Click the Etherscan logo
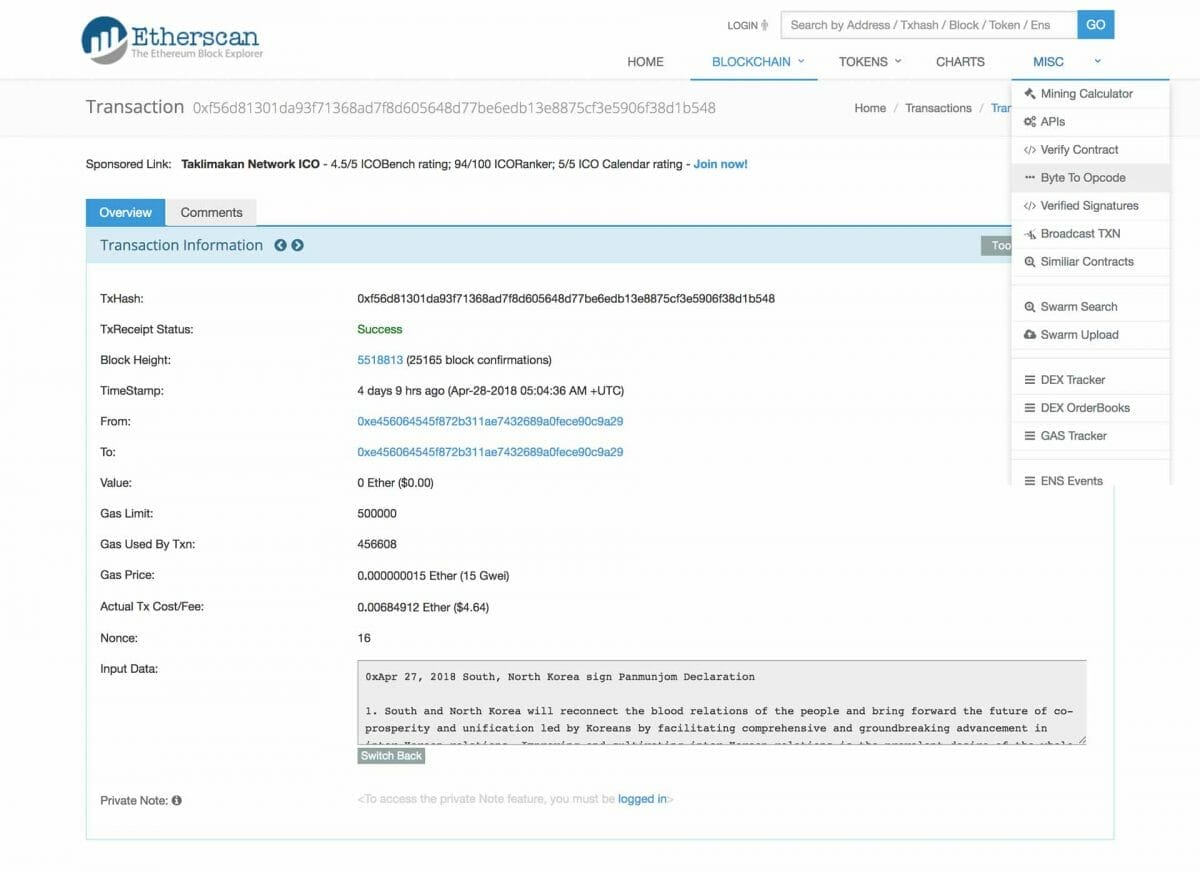1200x873 pixels. [x=171, y=41]
